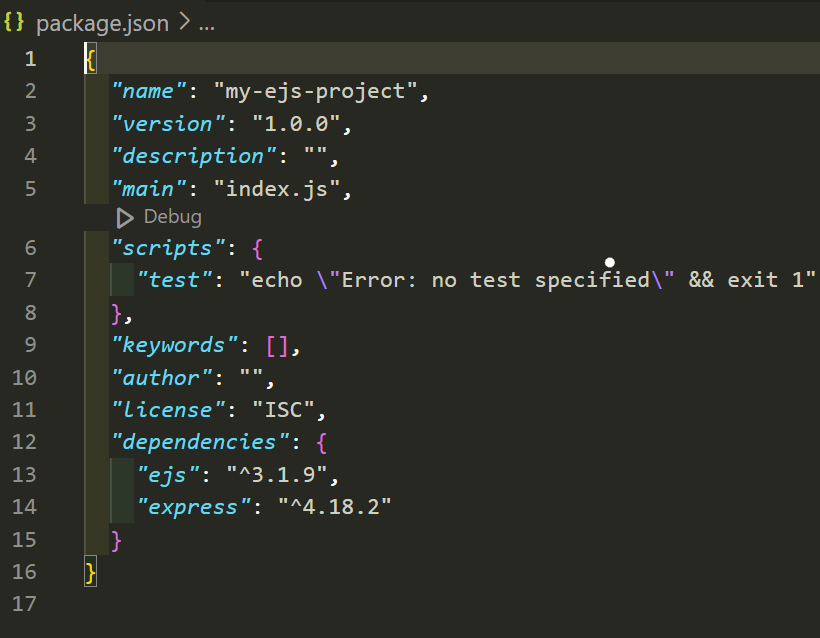Click the "license" key
Viewport: 820px width, 638px height.
click(168, 410)
